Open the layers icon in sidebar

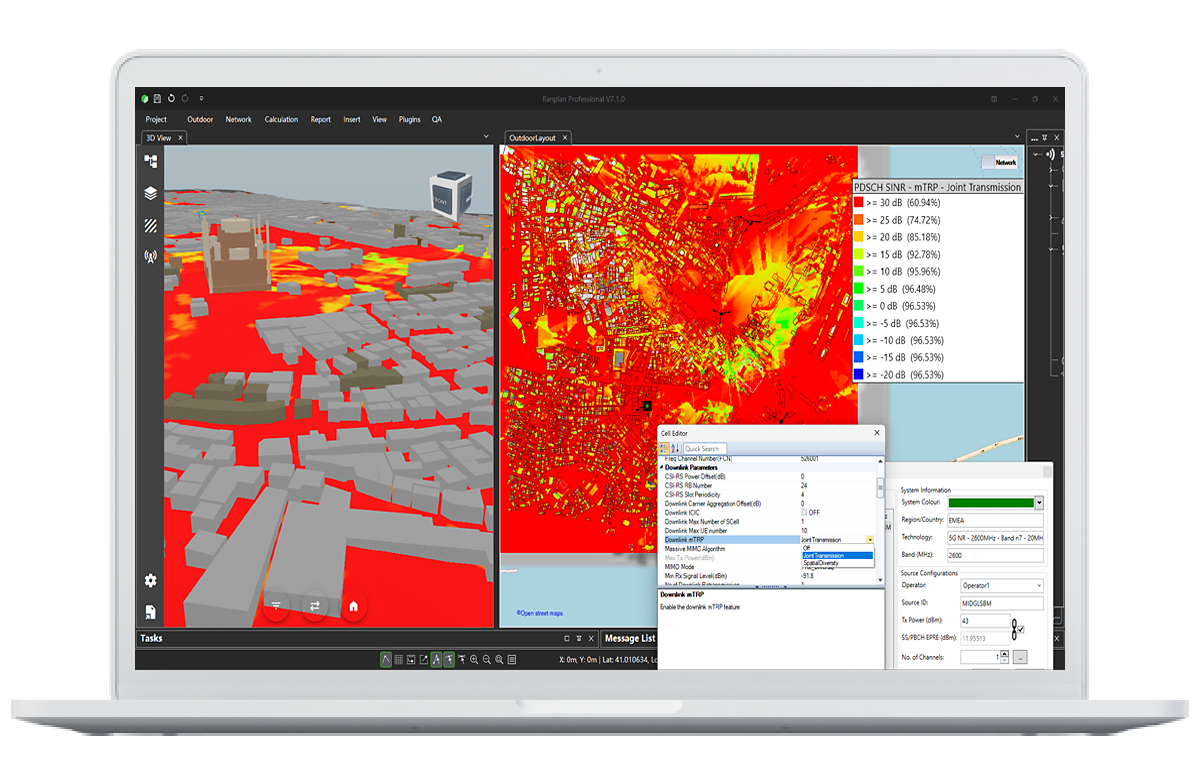(150, 193)
